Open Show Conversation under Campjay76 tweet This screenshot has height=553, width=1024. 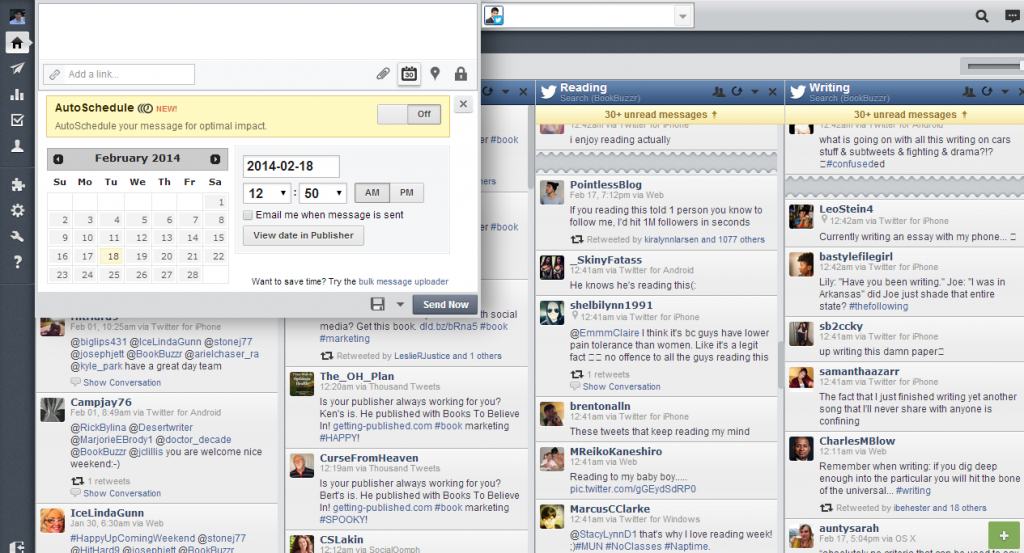tap(121, 494)
